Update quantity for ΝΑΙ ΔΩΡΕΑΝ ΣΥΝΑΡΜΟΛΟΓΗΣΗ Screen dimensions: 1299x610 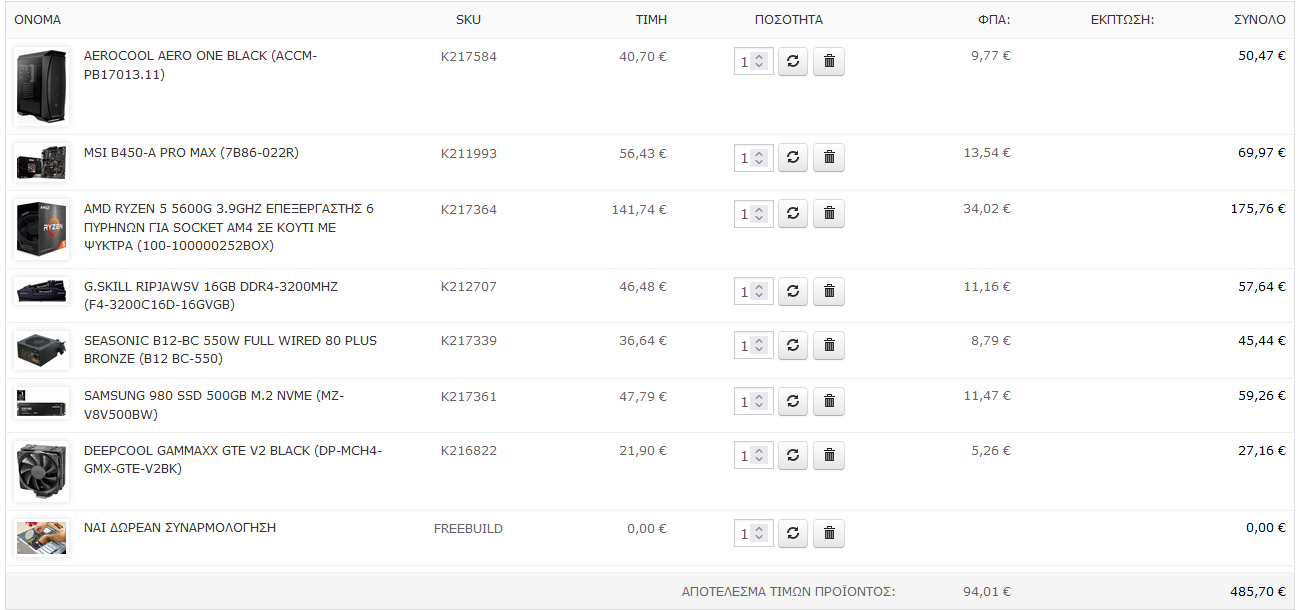tap(793, 534)
